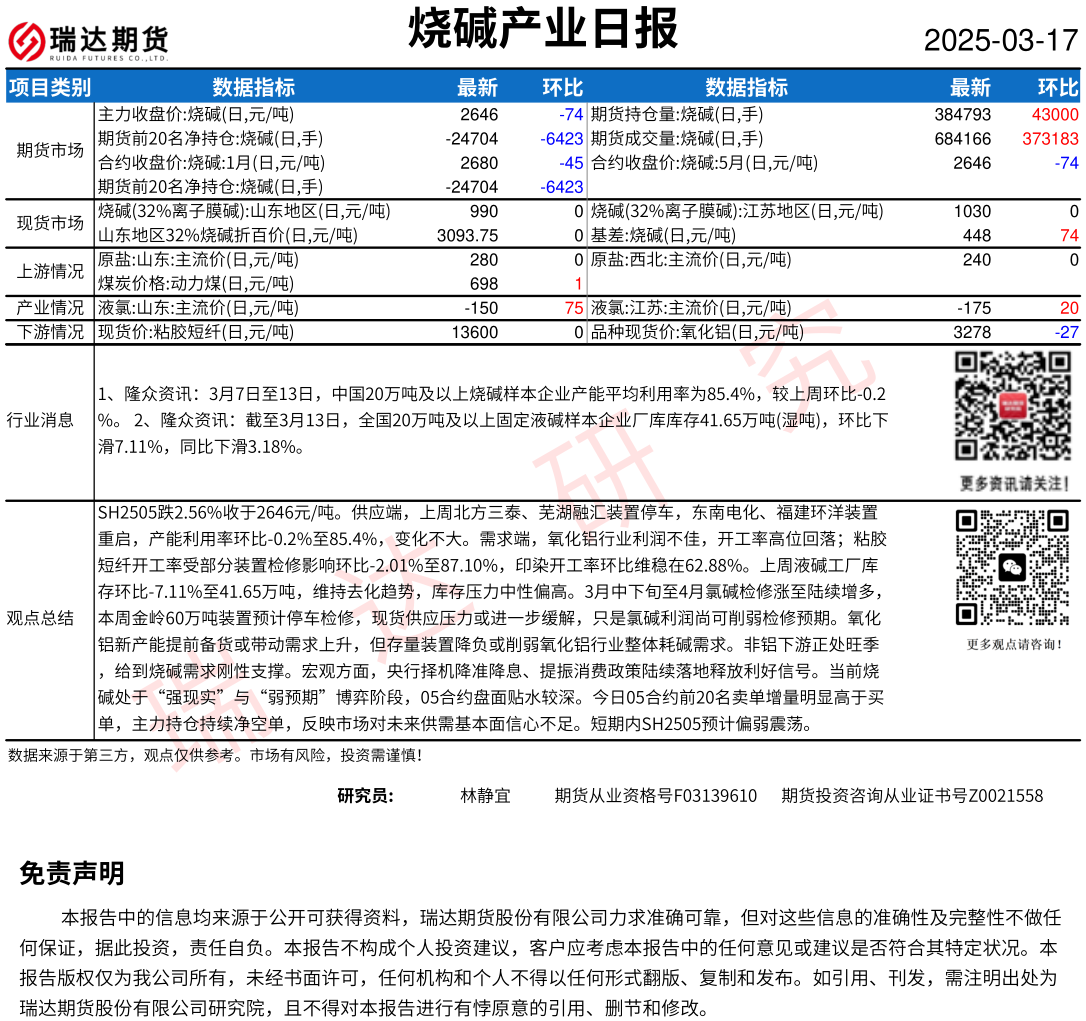Click the 期货市场 category cell

click(x=50, y=150)
